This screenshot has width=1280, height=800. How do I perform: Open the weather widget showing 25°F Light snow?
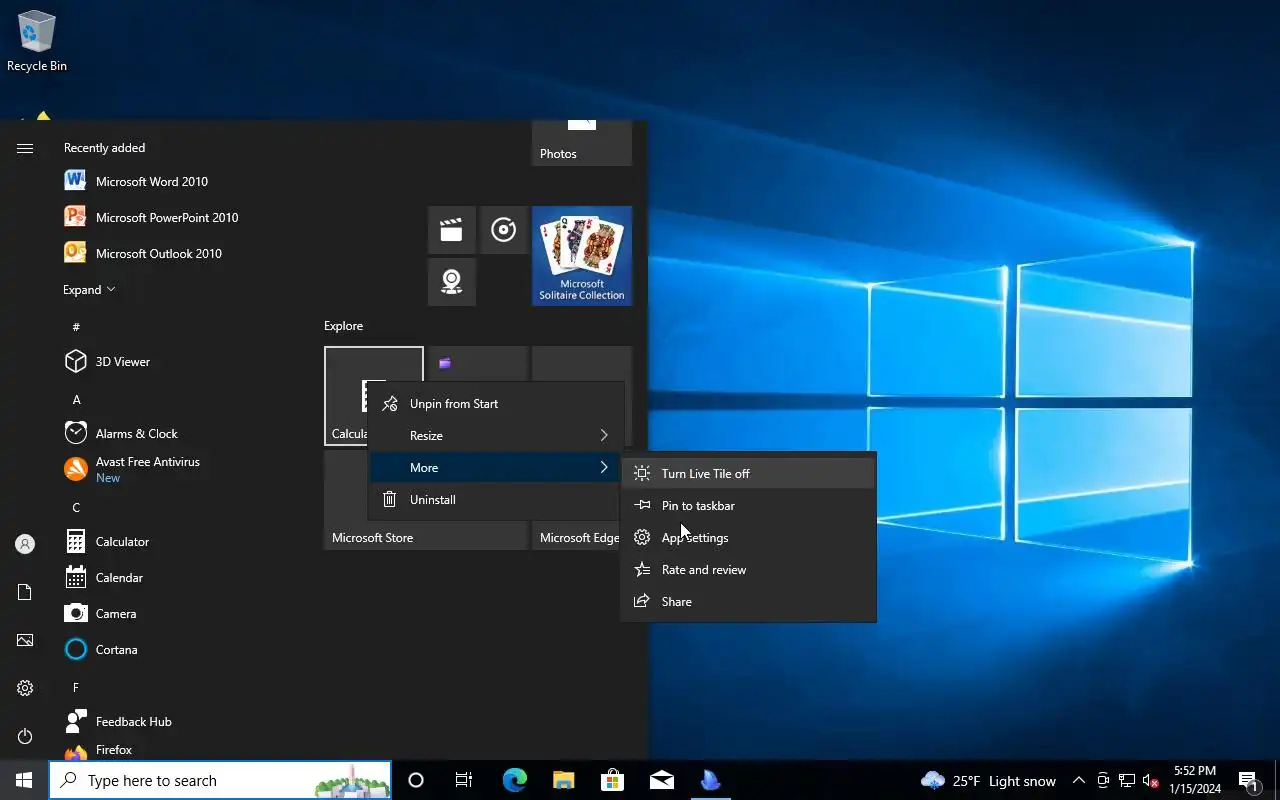click(988, 781)
